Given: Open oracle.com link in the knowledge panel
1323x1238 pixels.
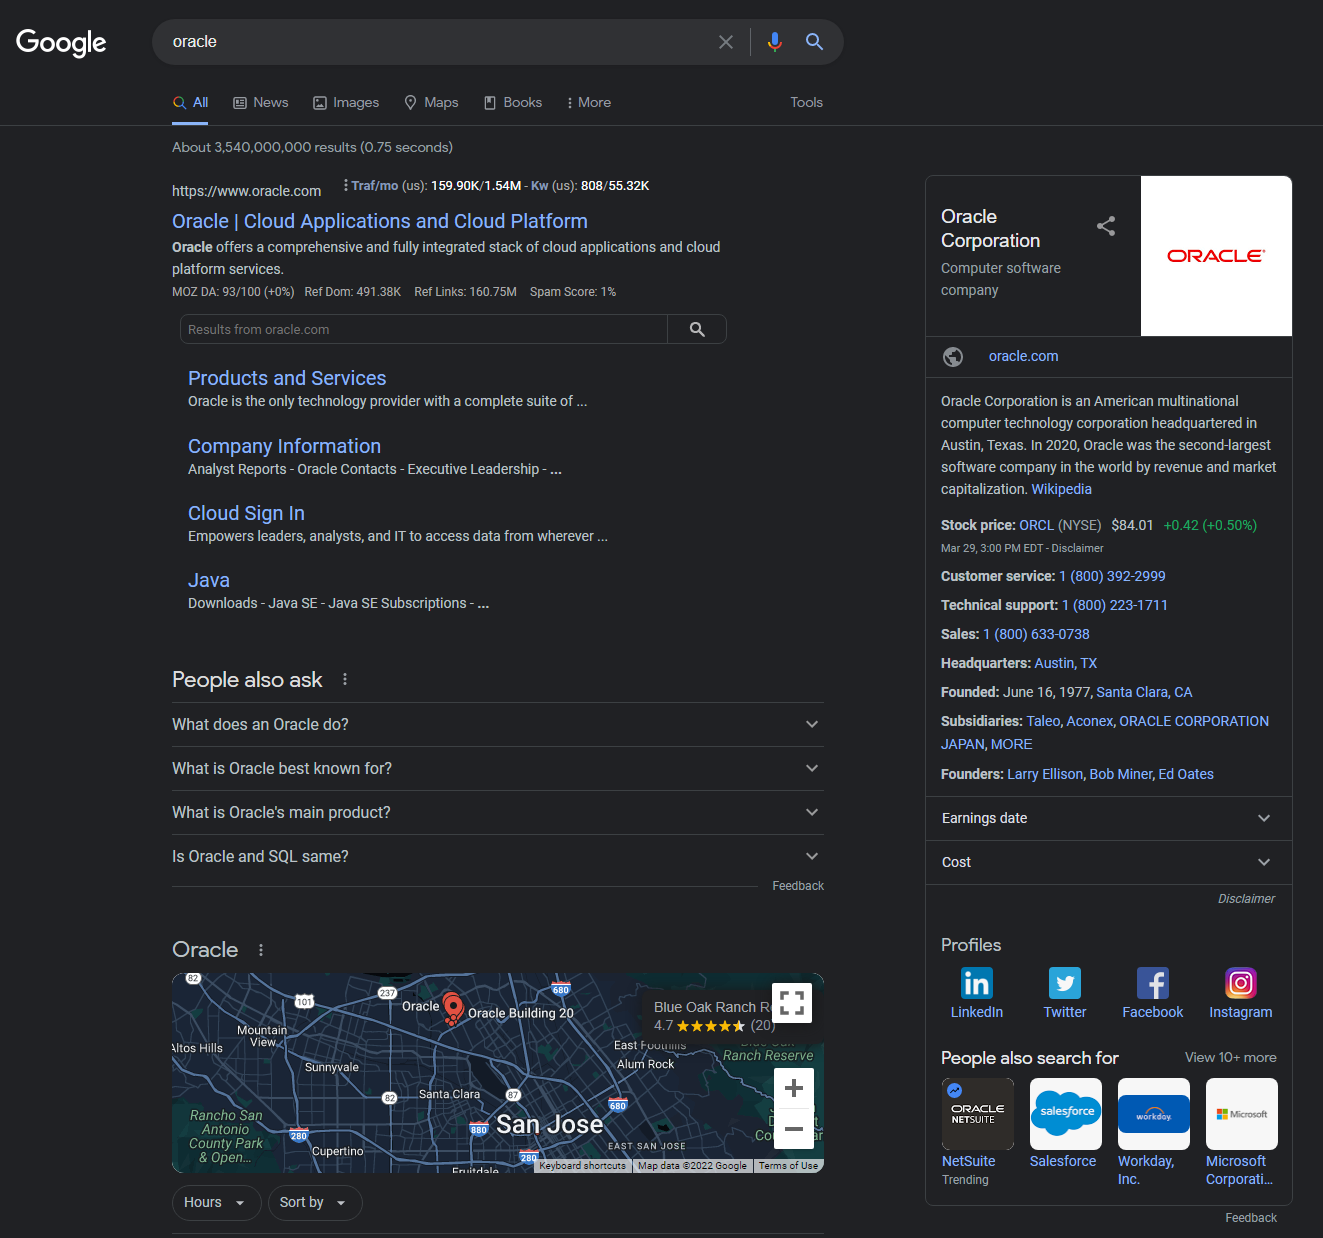Looking at the screenshot, I should (x=1023, y=356).
